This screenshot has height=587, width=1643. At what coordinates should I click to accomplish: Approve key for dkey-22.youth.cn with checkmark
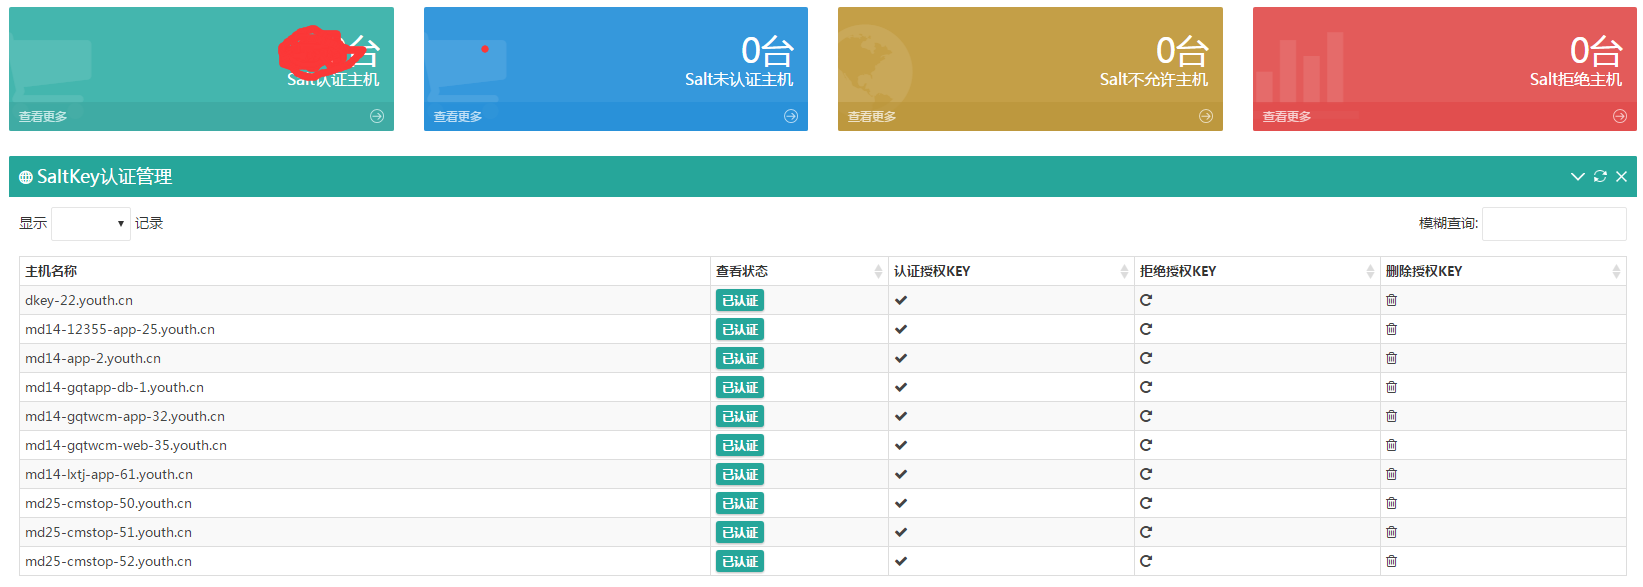pyautogui.click(x=901, y=300)
